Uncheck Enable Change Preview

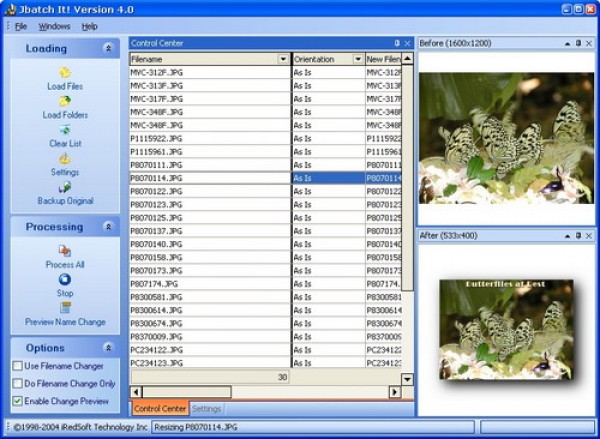18,401
